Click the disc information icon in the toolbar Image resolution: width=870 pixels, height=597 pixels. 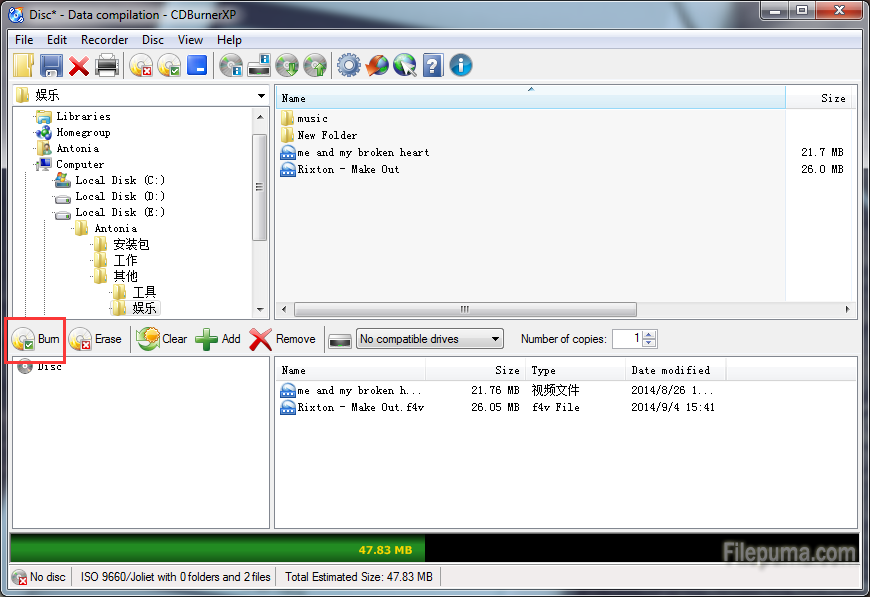tap(231, 66)
